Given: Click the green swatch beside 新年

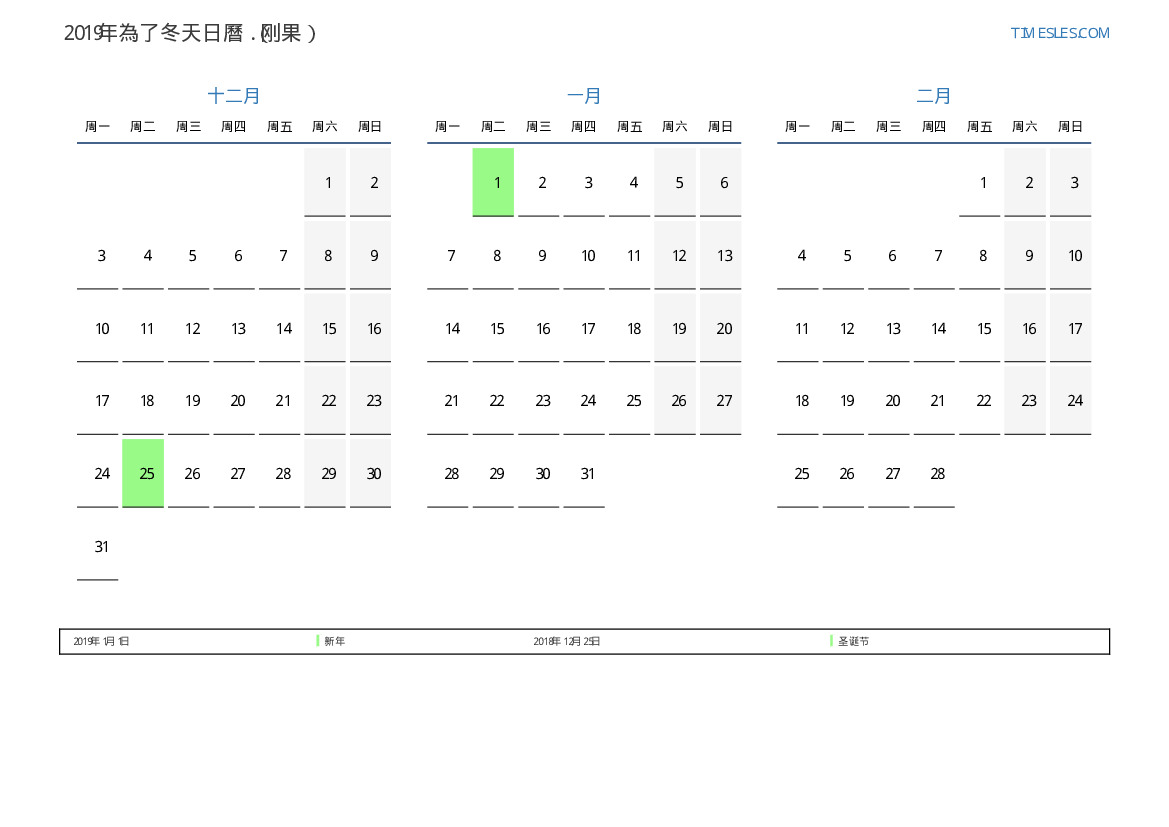Looking at the screenshot, I should [x=318, y=641].
